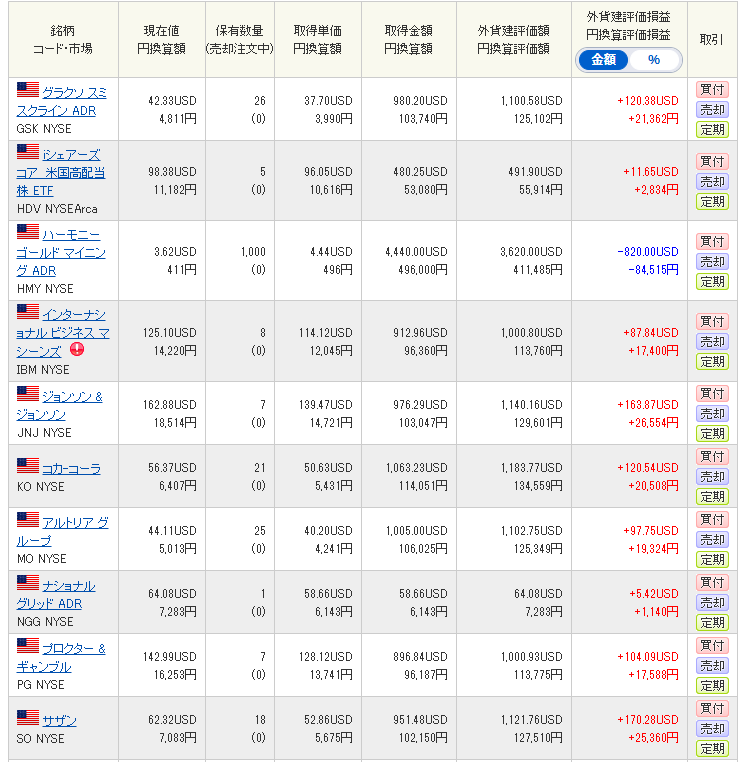744x762 pixels.
Task: Click 買付 button for NGG
Action: coord(712,583)
